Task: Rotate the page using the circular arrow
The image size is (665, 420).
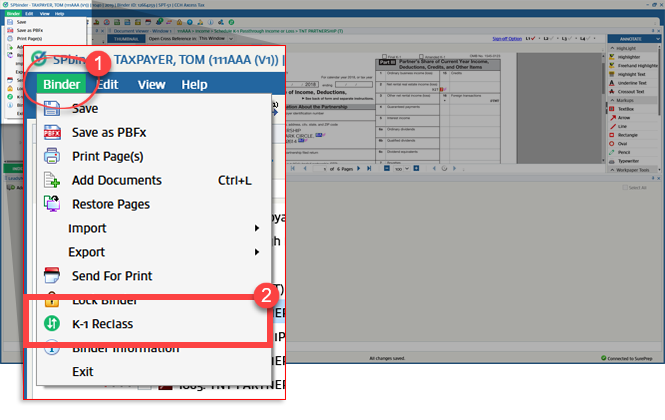Action: 444,168
